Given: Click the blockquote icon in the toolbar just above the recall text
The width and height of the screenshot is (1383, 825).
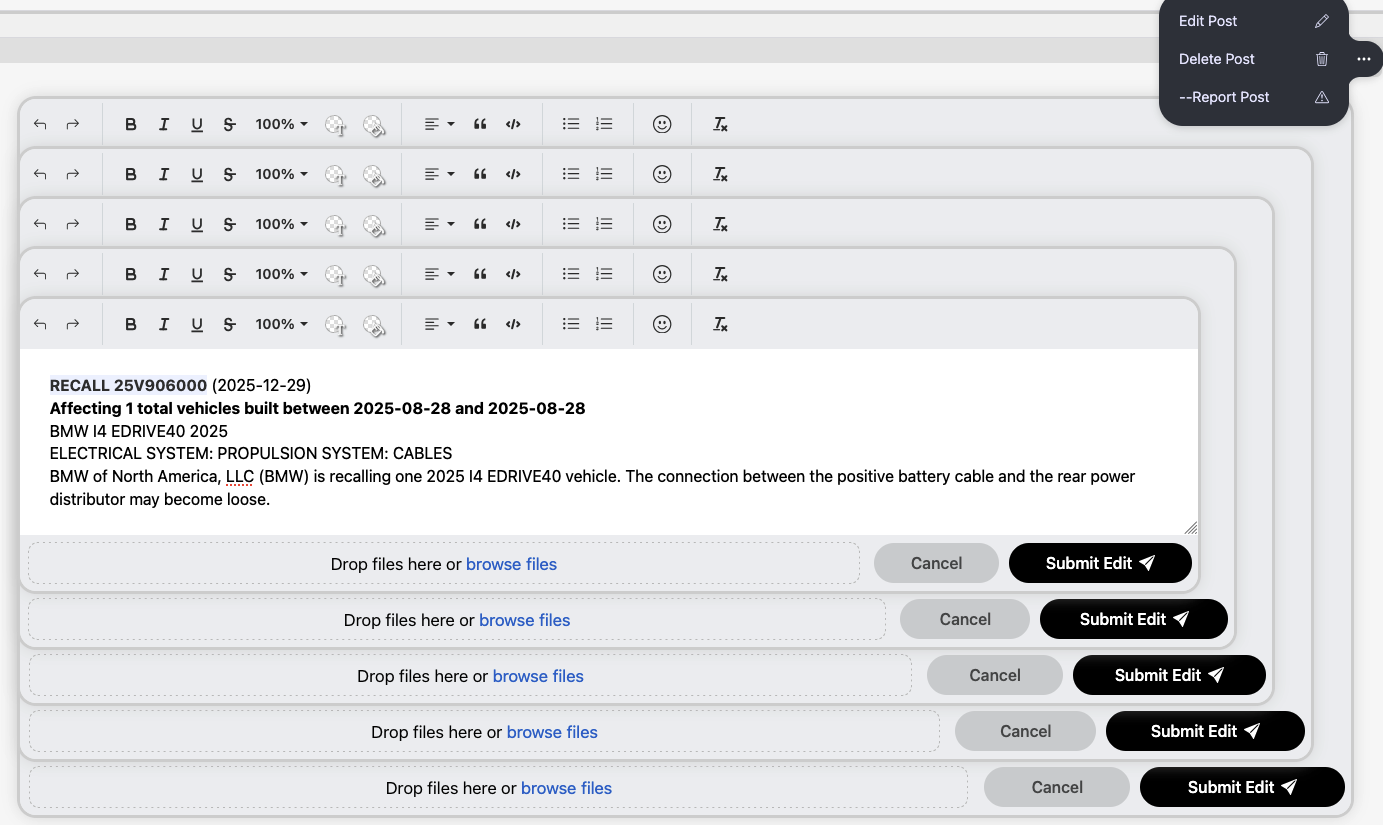Looking at the screenshot, I should (x=480, y=324).
